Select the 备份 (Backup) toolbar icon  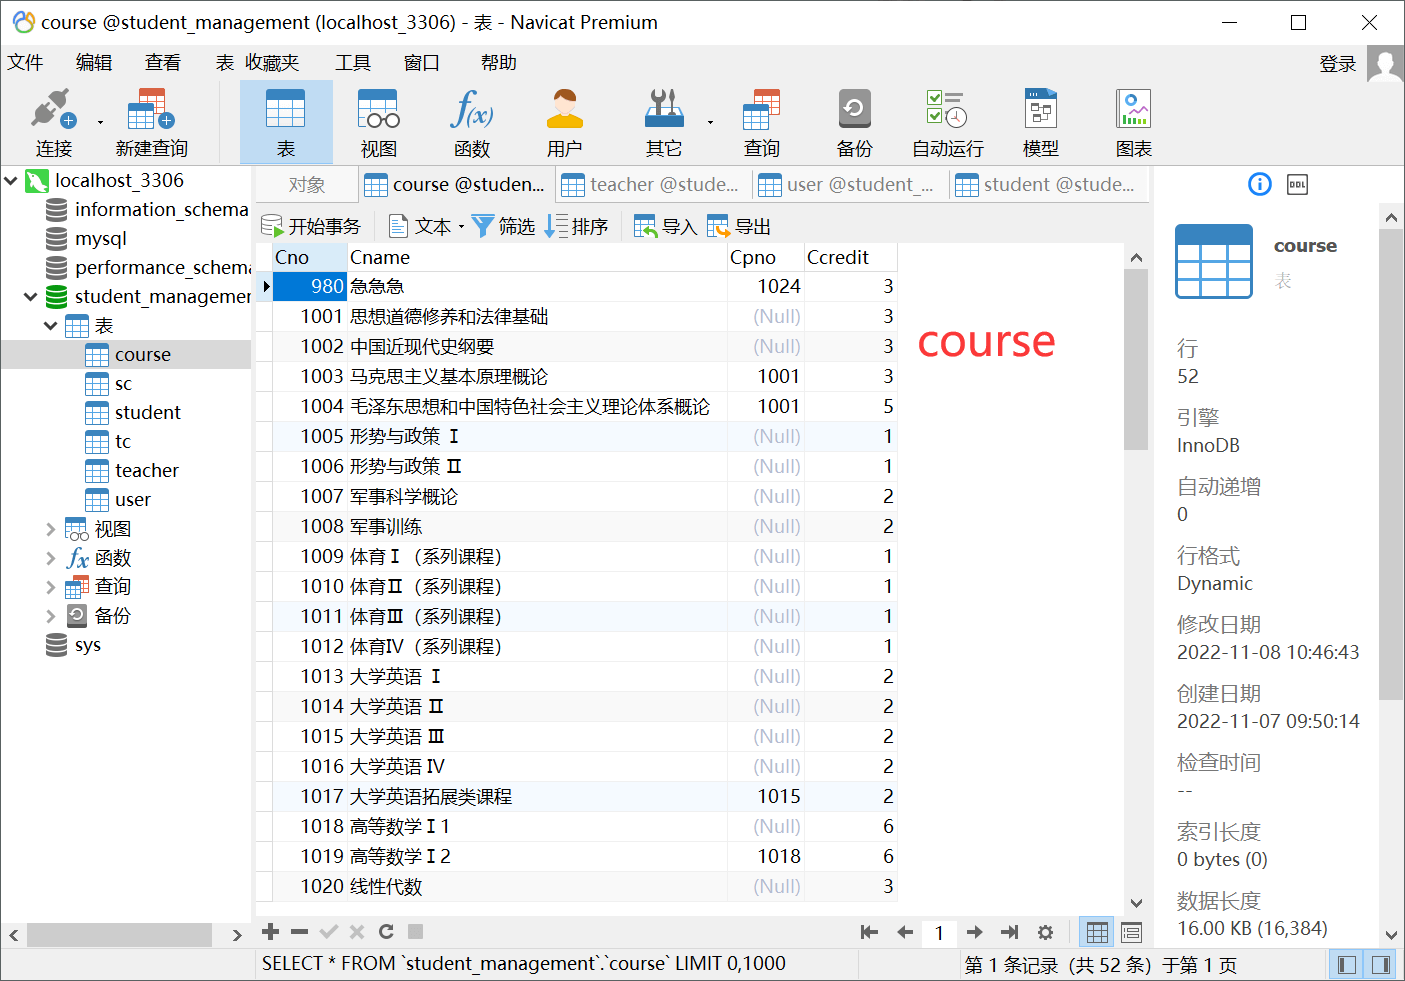(x=853, y=120)
